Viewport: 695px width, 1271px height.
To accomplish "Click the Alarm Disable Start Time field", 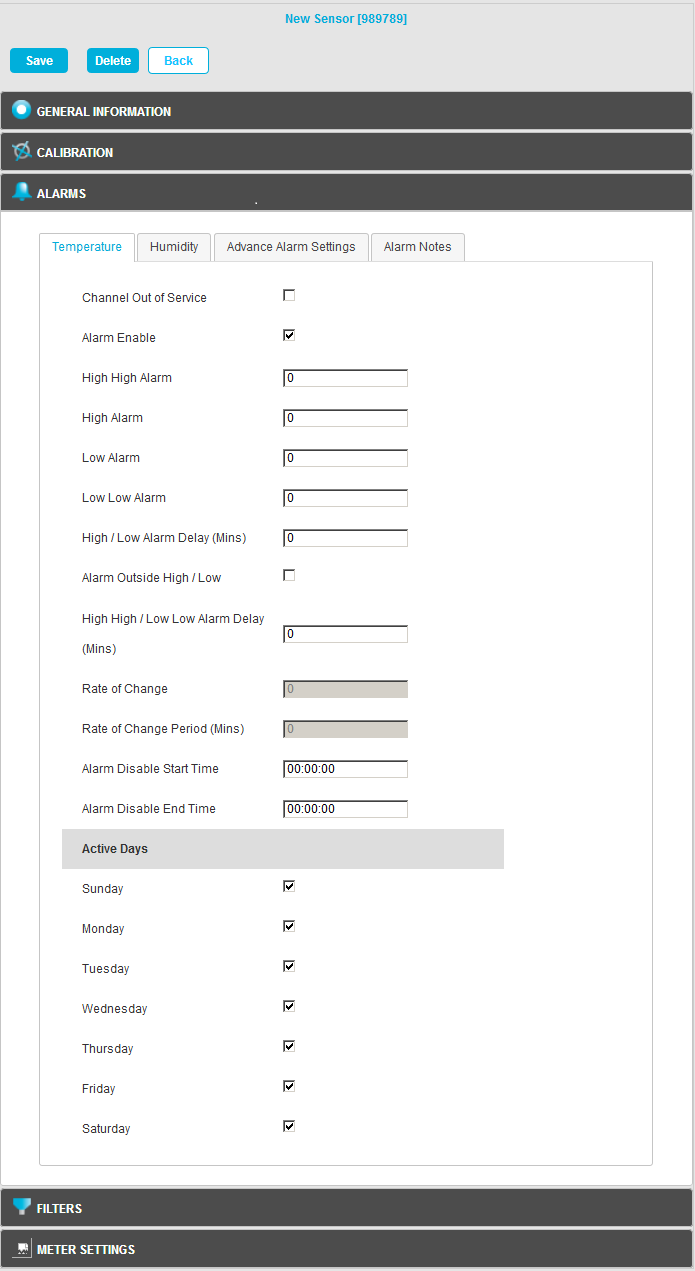I will [345, 769].
